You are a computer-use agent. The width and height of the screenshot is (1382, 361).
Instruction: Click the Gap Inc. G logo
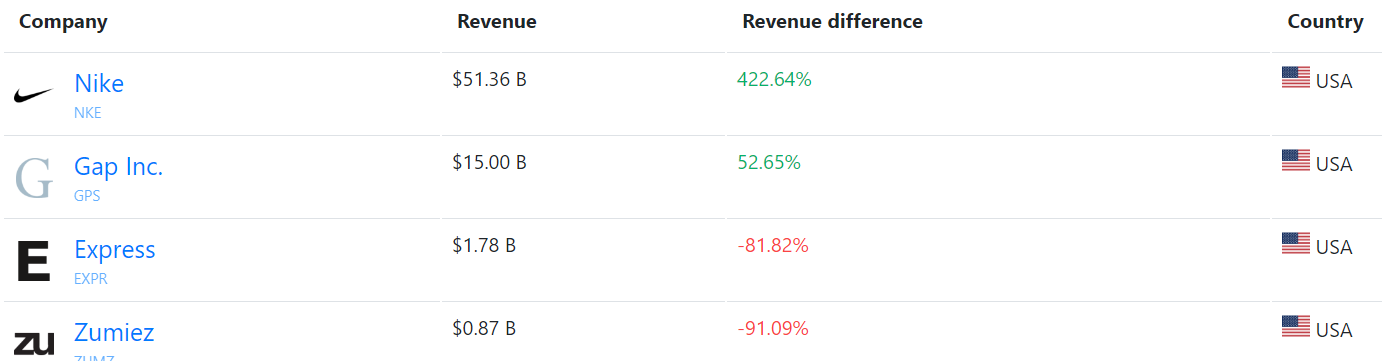click(x=33, y=179)
